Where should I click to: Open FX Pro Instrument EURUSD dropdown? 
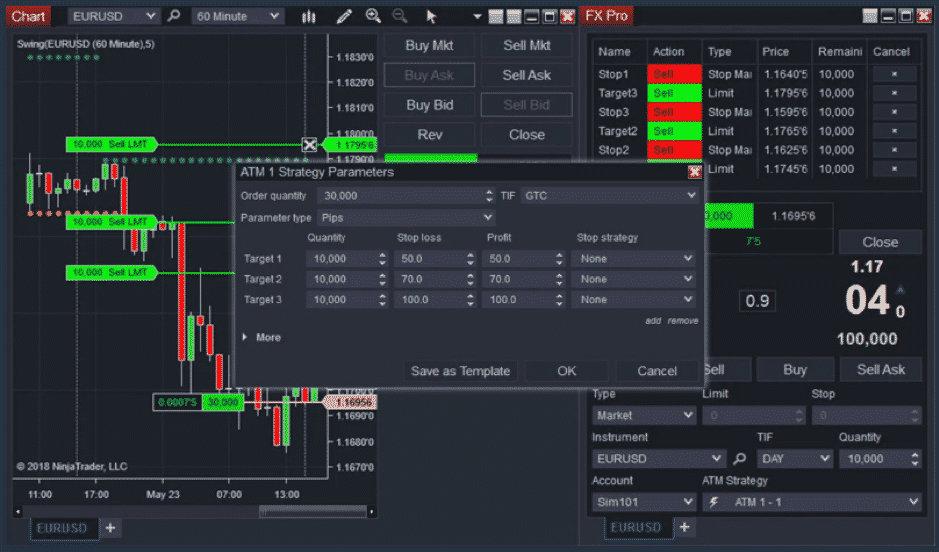659,459
